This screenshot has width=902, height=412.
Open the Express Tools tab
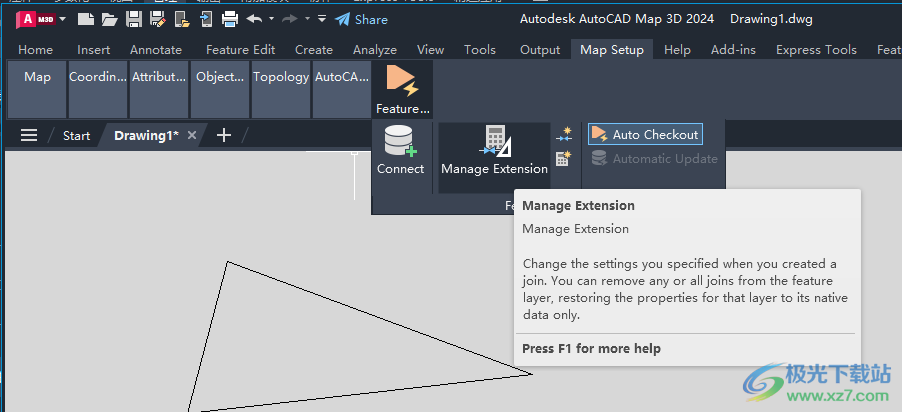pos(816,50)
